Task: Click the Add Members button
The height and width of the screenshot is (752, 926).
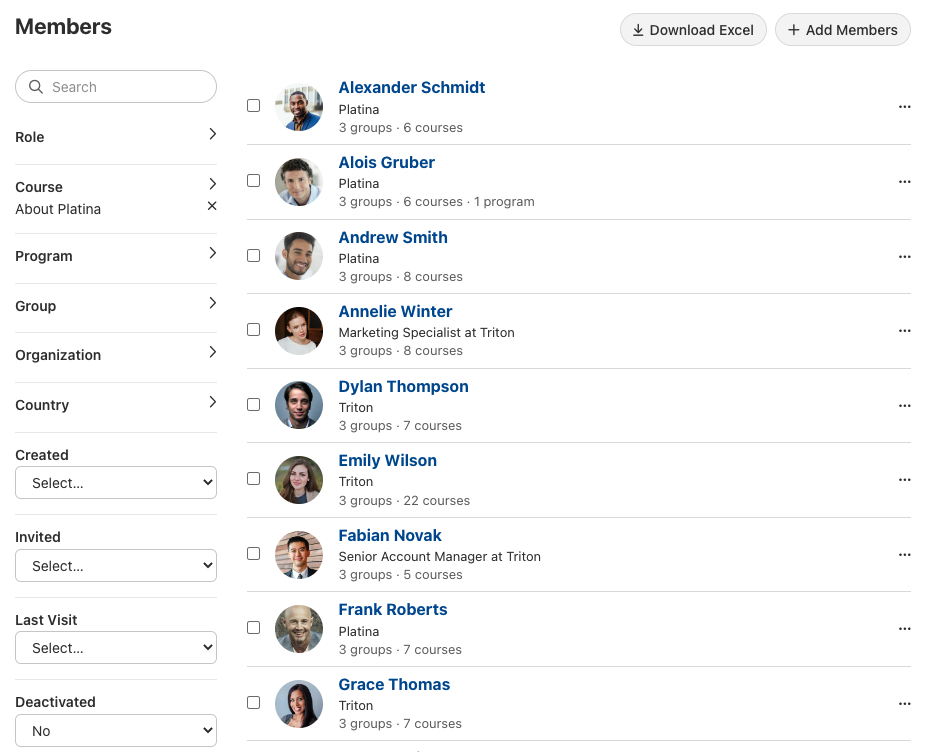Action: tap(842, 30)
